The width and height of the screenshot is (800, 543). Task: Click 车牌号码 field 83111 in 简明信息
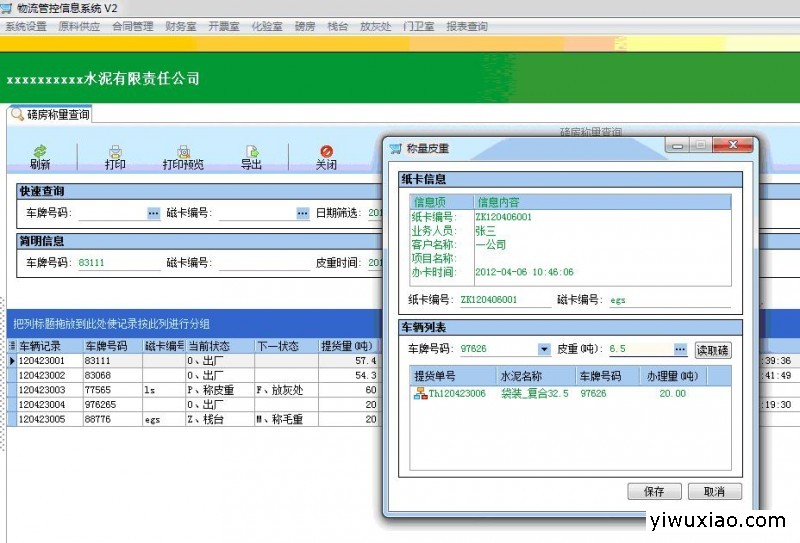click(119, 263)
